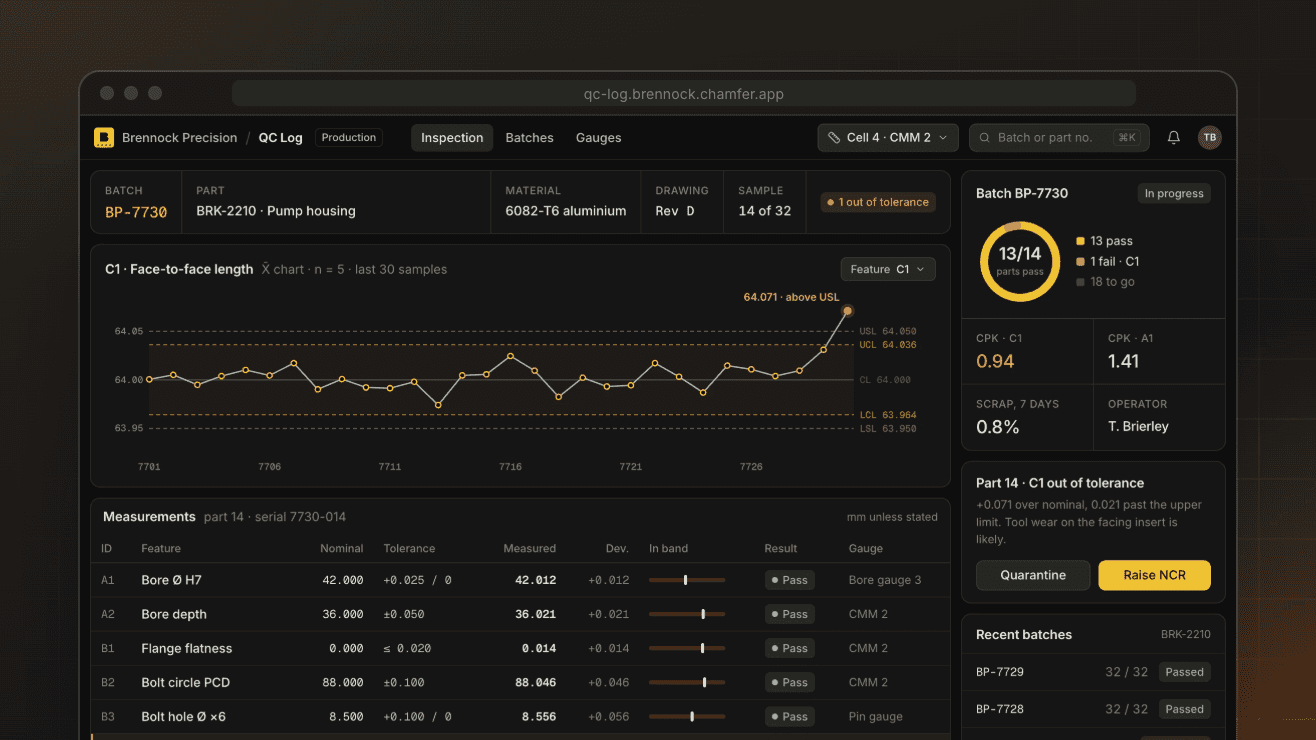Click the Passed badge for BP-7729
The image size is (1316, 740).
[1185, 672]
